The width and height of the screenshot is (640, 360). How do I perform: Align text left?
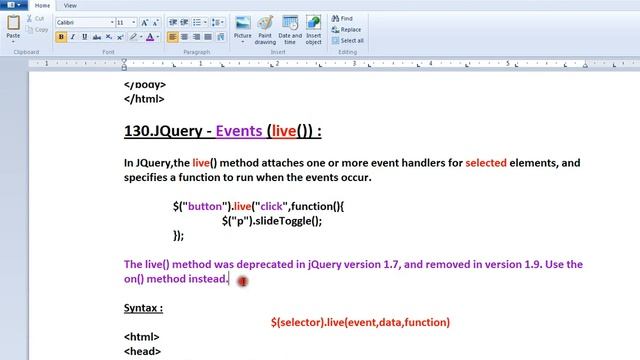pos(173,37)
